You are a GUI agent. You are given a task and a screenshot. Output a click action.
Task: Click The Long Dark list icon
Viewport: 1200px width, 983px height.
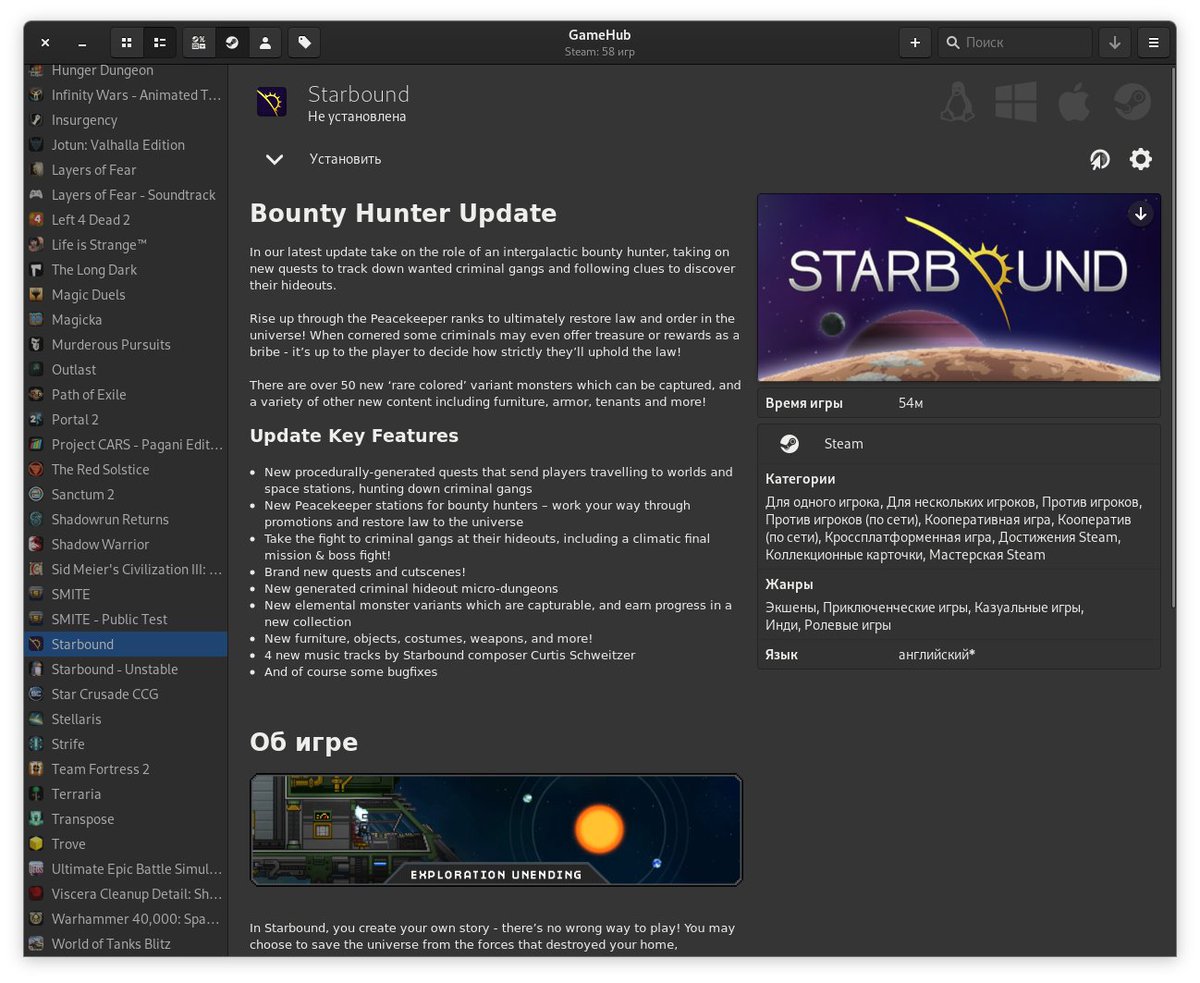[36, 270]
